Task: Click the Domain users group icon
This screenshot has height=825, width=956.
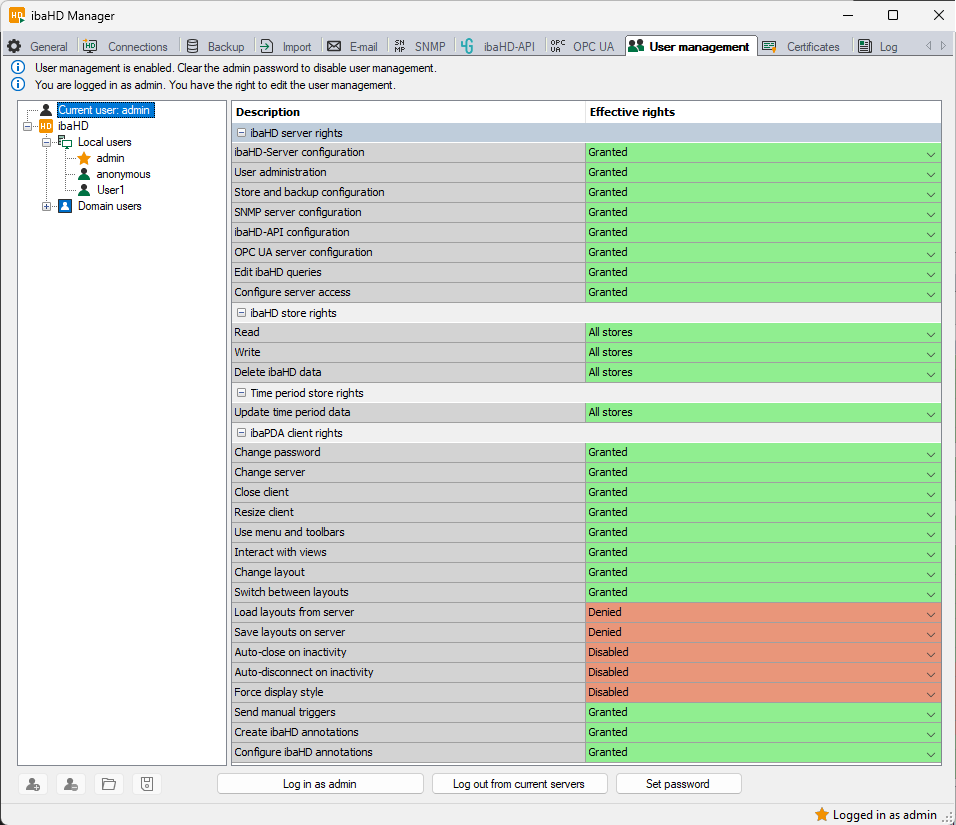Action: pos(65,206)
